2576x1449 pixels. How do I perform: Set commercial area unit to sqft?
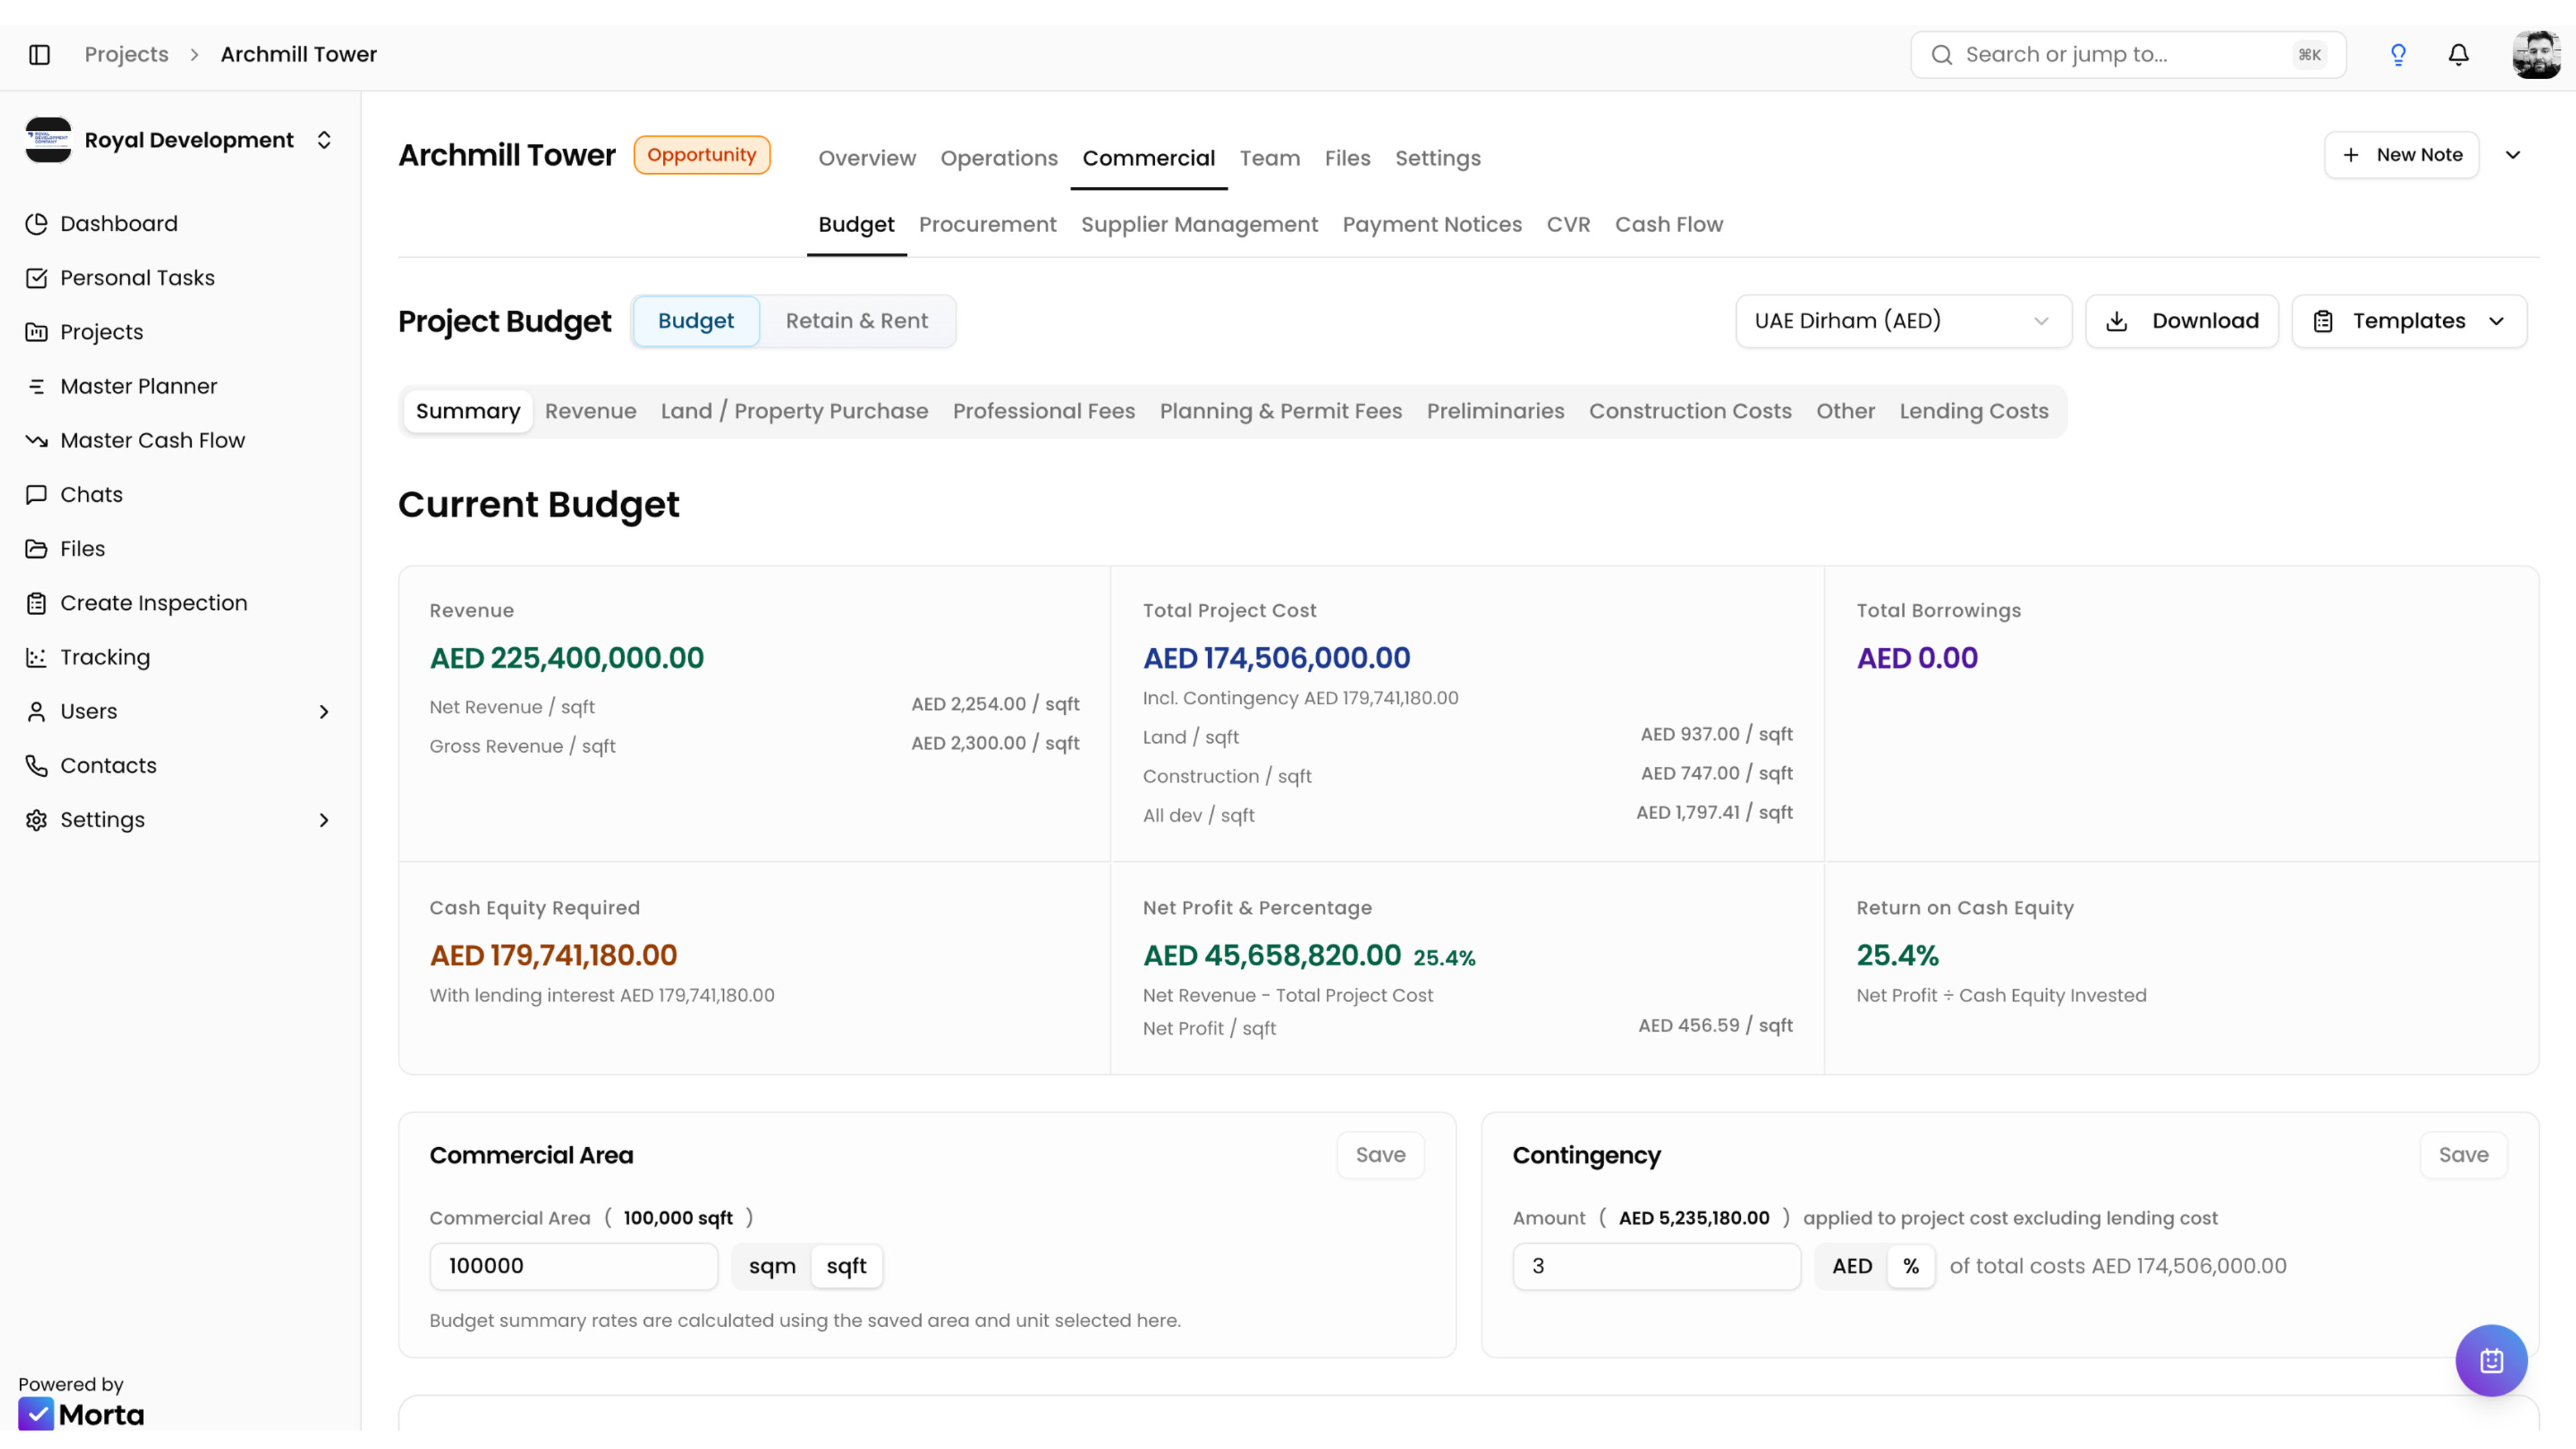click(846, 1266)
